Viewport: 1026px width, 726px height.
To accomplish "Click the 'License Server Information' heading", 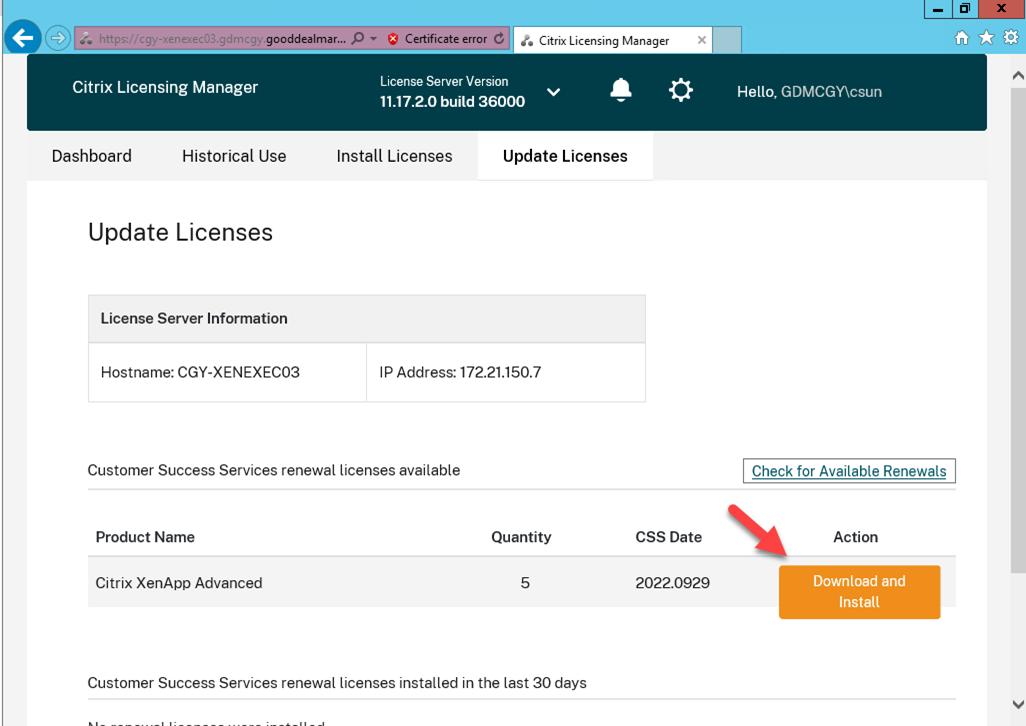I will [x=194, y=319].
